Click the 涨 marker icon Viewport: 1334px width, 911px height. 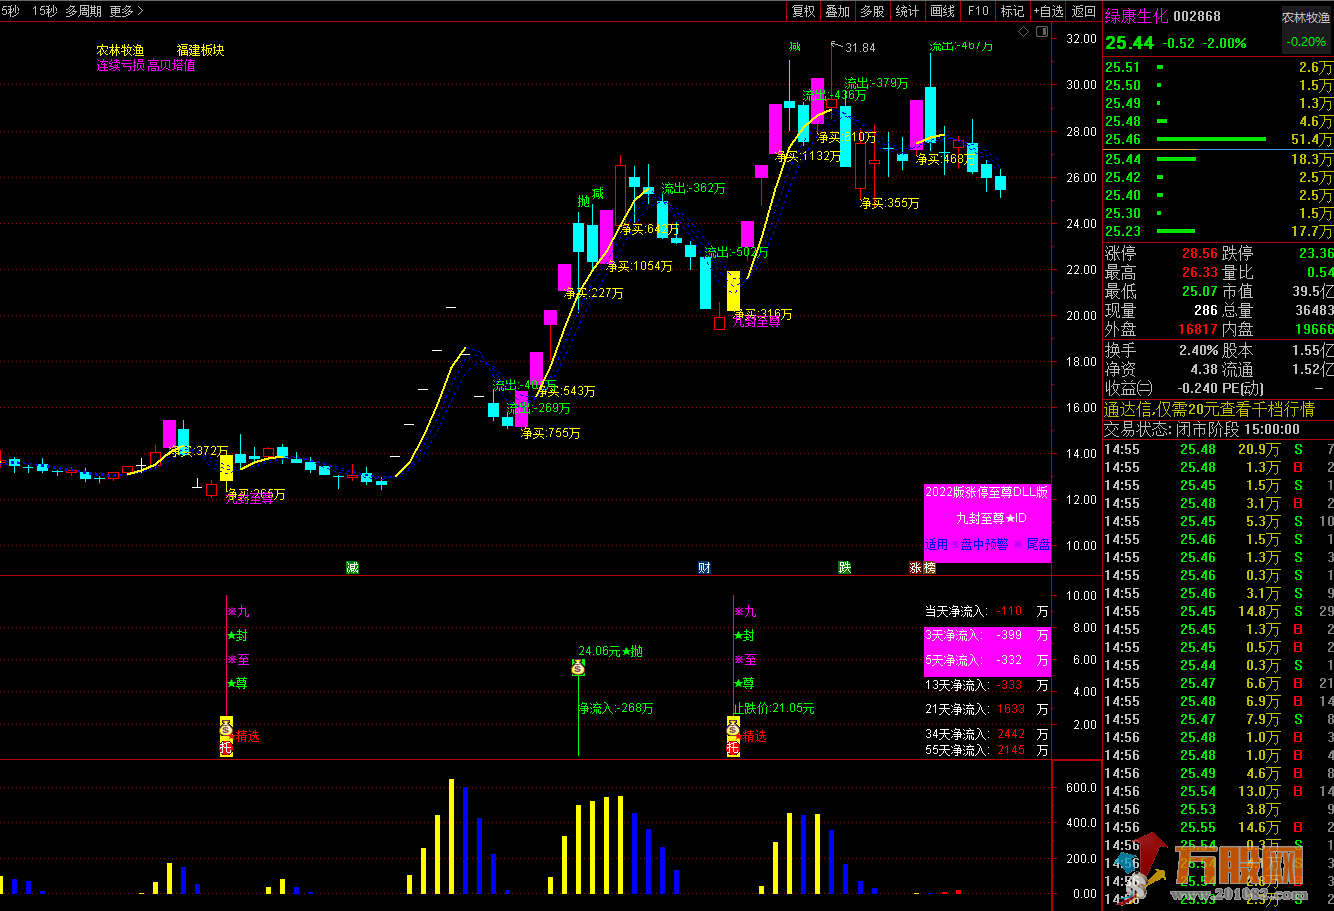(915, 567)
